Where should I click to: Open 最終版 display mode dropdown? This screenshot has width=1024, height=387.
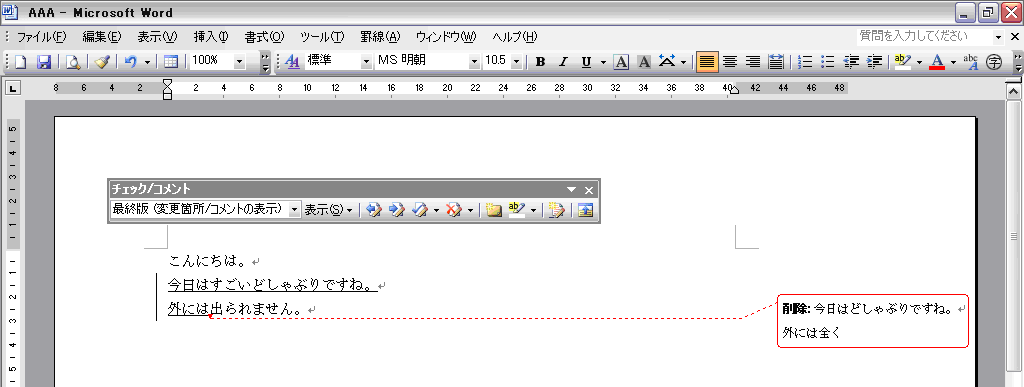[295, 209]
